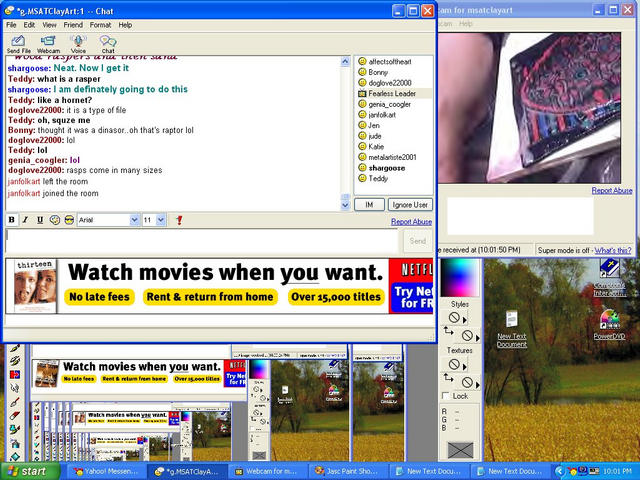Click Report Abuse link in webcam window

point(612,191)
